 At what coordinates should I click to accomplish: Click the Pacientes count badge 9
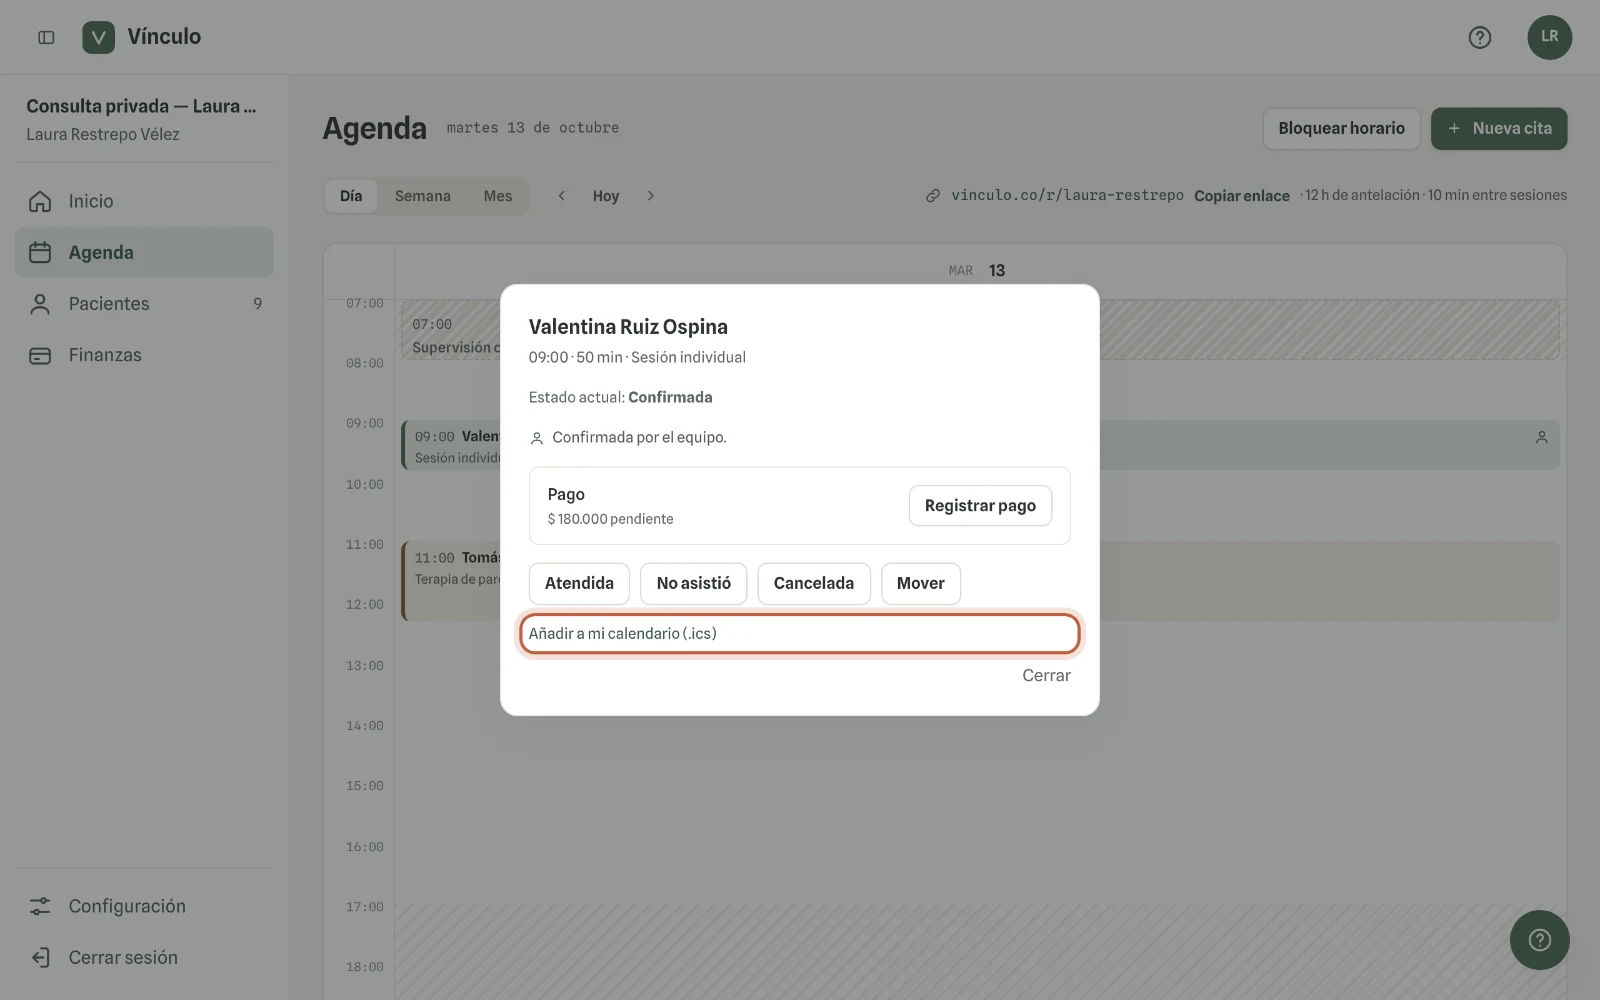[258, 304]
